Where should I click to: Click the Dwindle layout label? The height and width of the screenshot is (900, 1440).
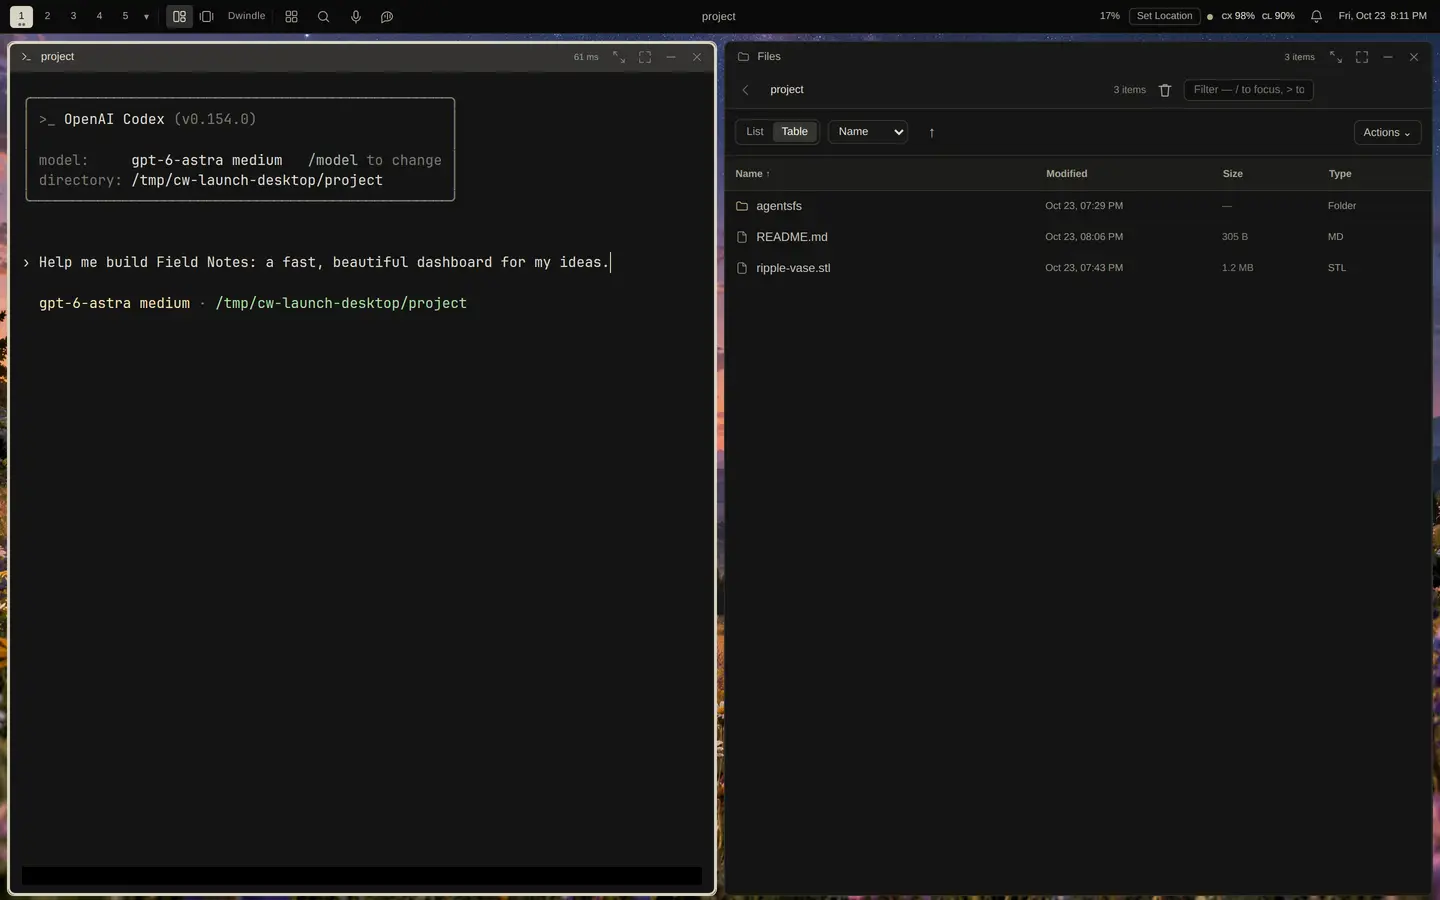point(246,16)
